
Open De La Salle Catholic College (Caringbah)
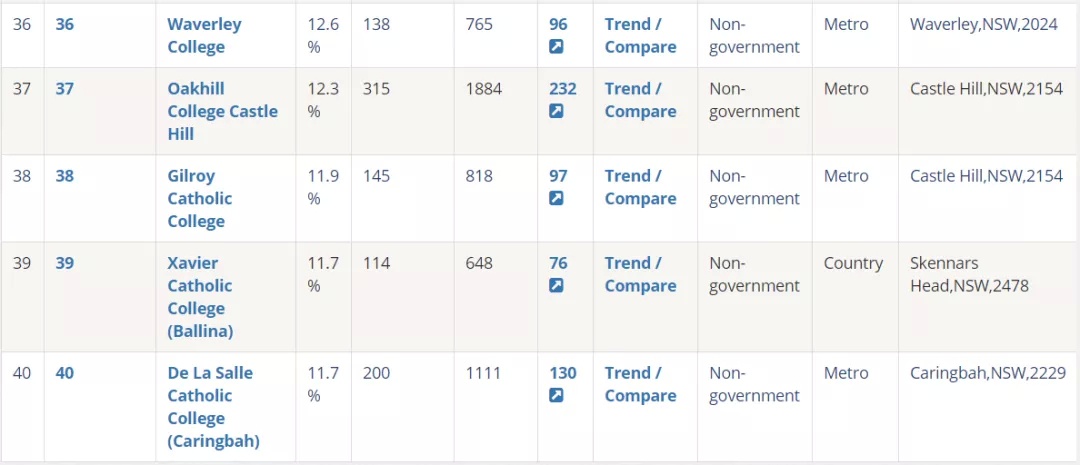click(x=214, y=407)
